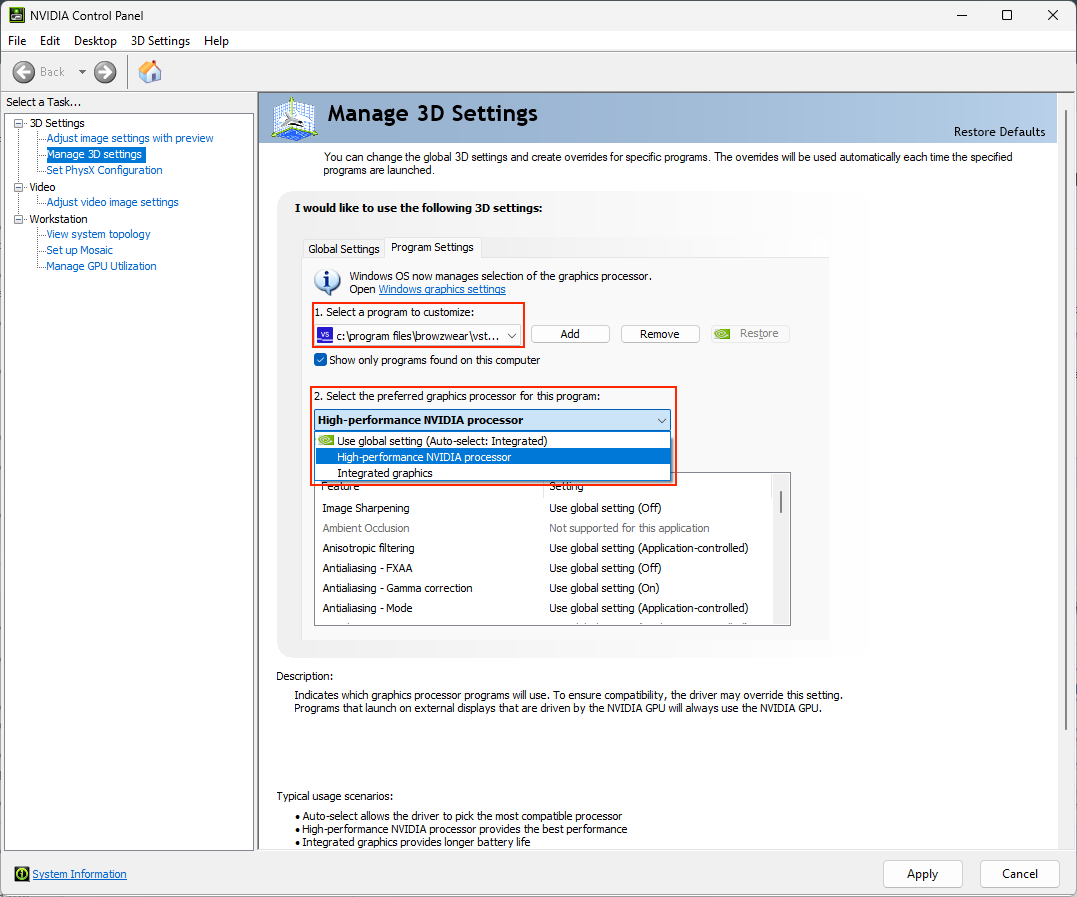Click the main panel vertical scrollbar
The image size is (1077, 897).
(x=1066, y=419)
